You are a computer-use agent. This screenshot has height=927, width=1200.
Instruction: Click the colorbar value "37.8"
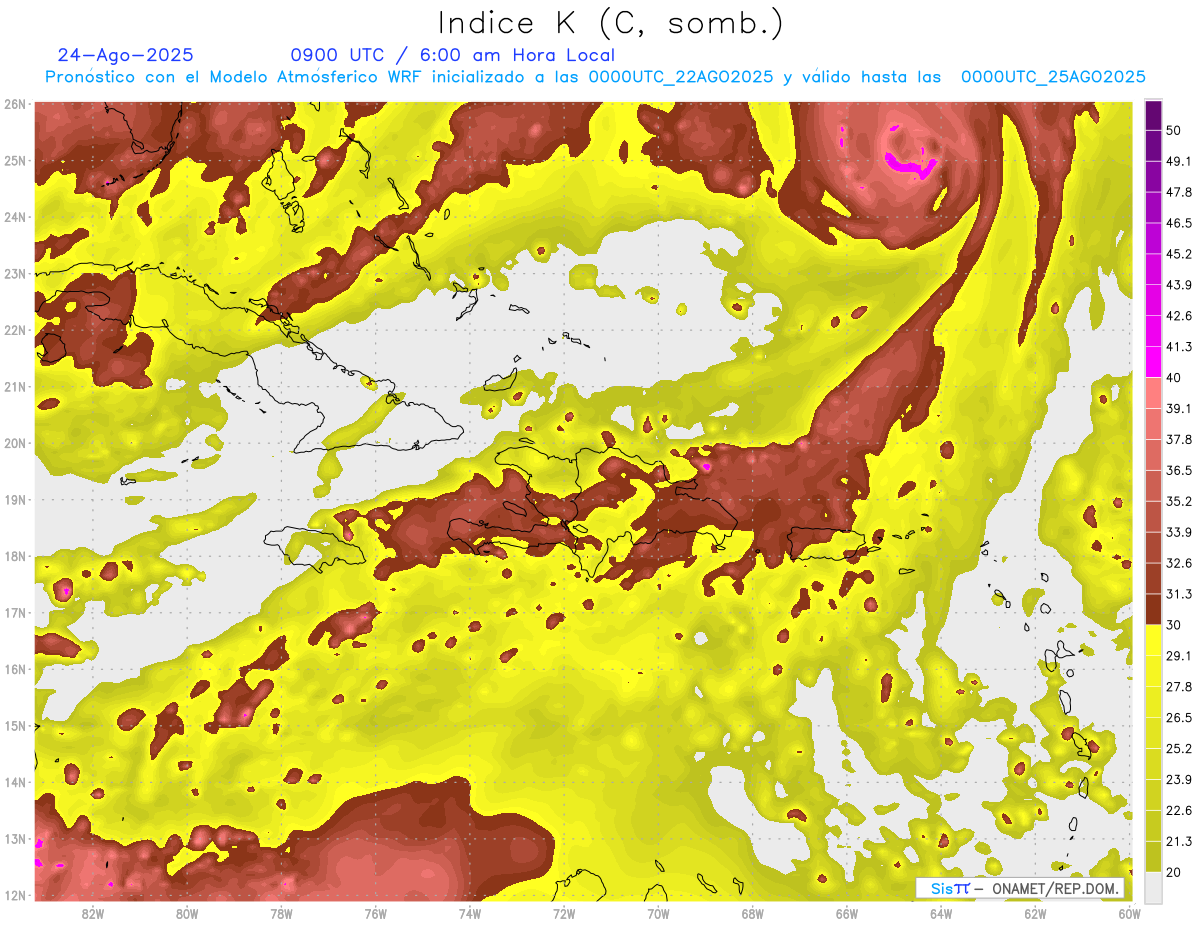[x=1179, y=440]
